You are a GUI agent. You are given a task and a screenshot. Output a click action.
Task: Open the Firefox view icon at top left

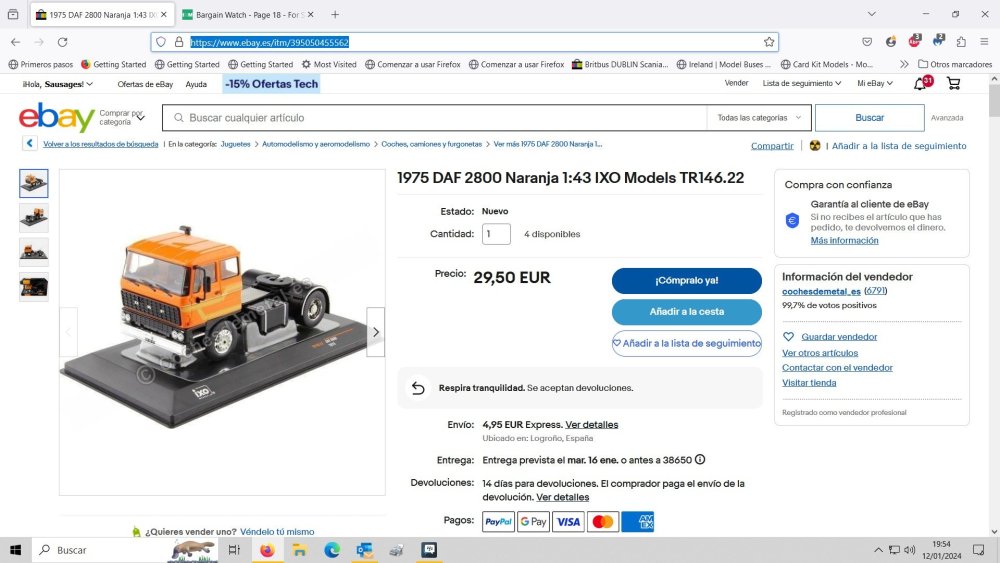(x=13, y=14)
